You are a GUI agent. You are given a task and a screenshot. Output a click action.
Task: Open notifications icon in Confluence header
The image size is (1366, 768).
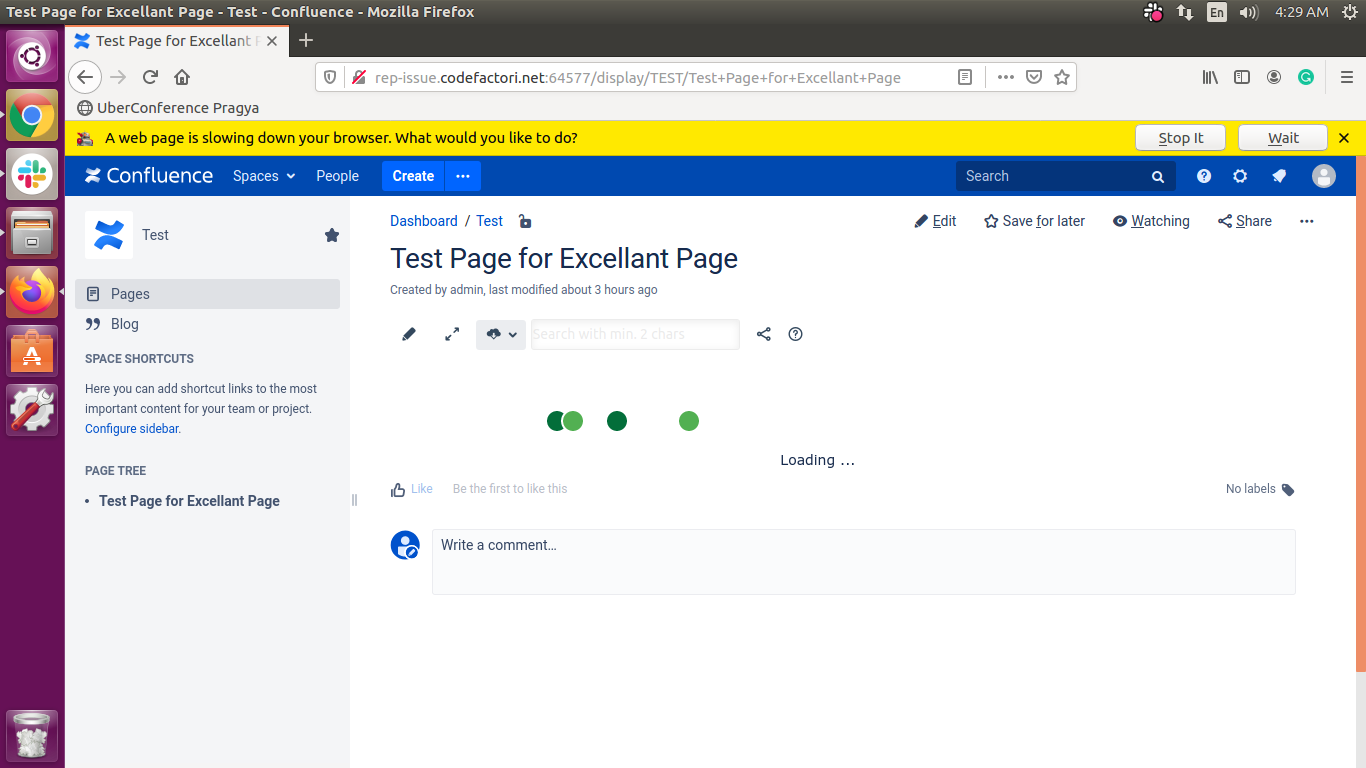pos(1279,176)
